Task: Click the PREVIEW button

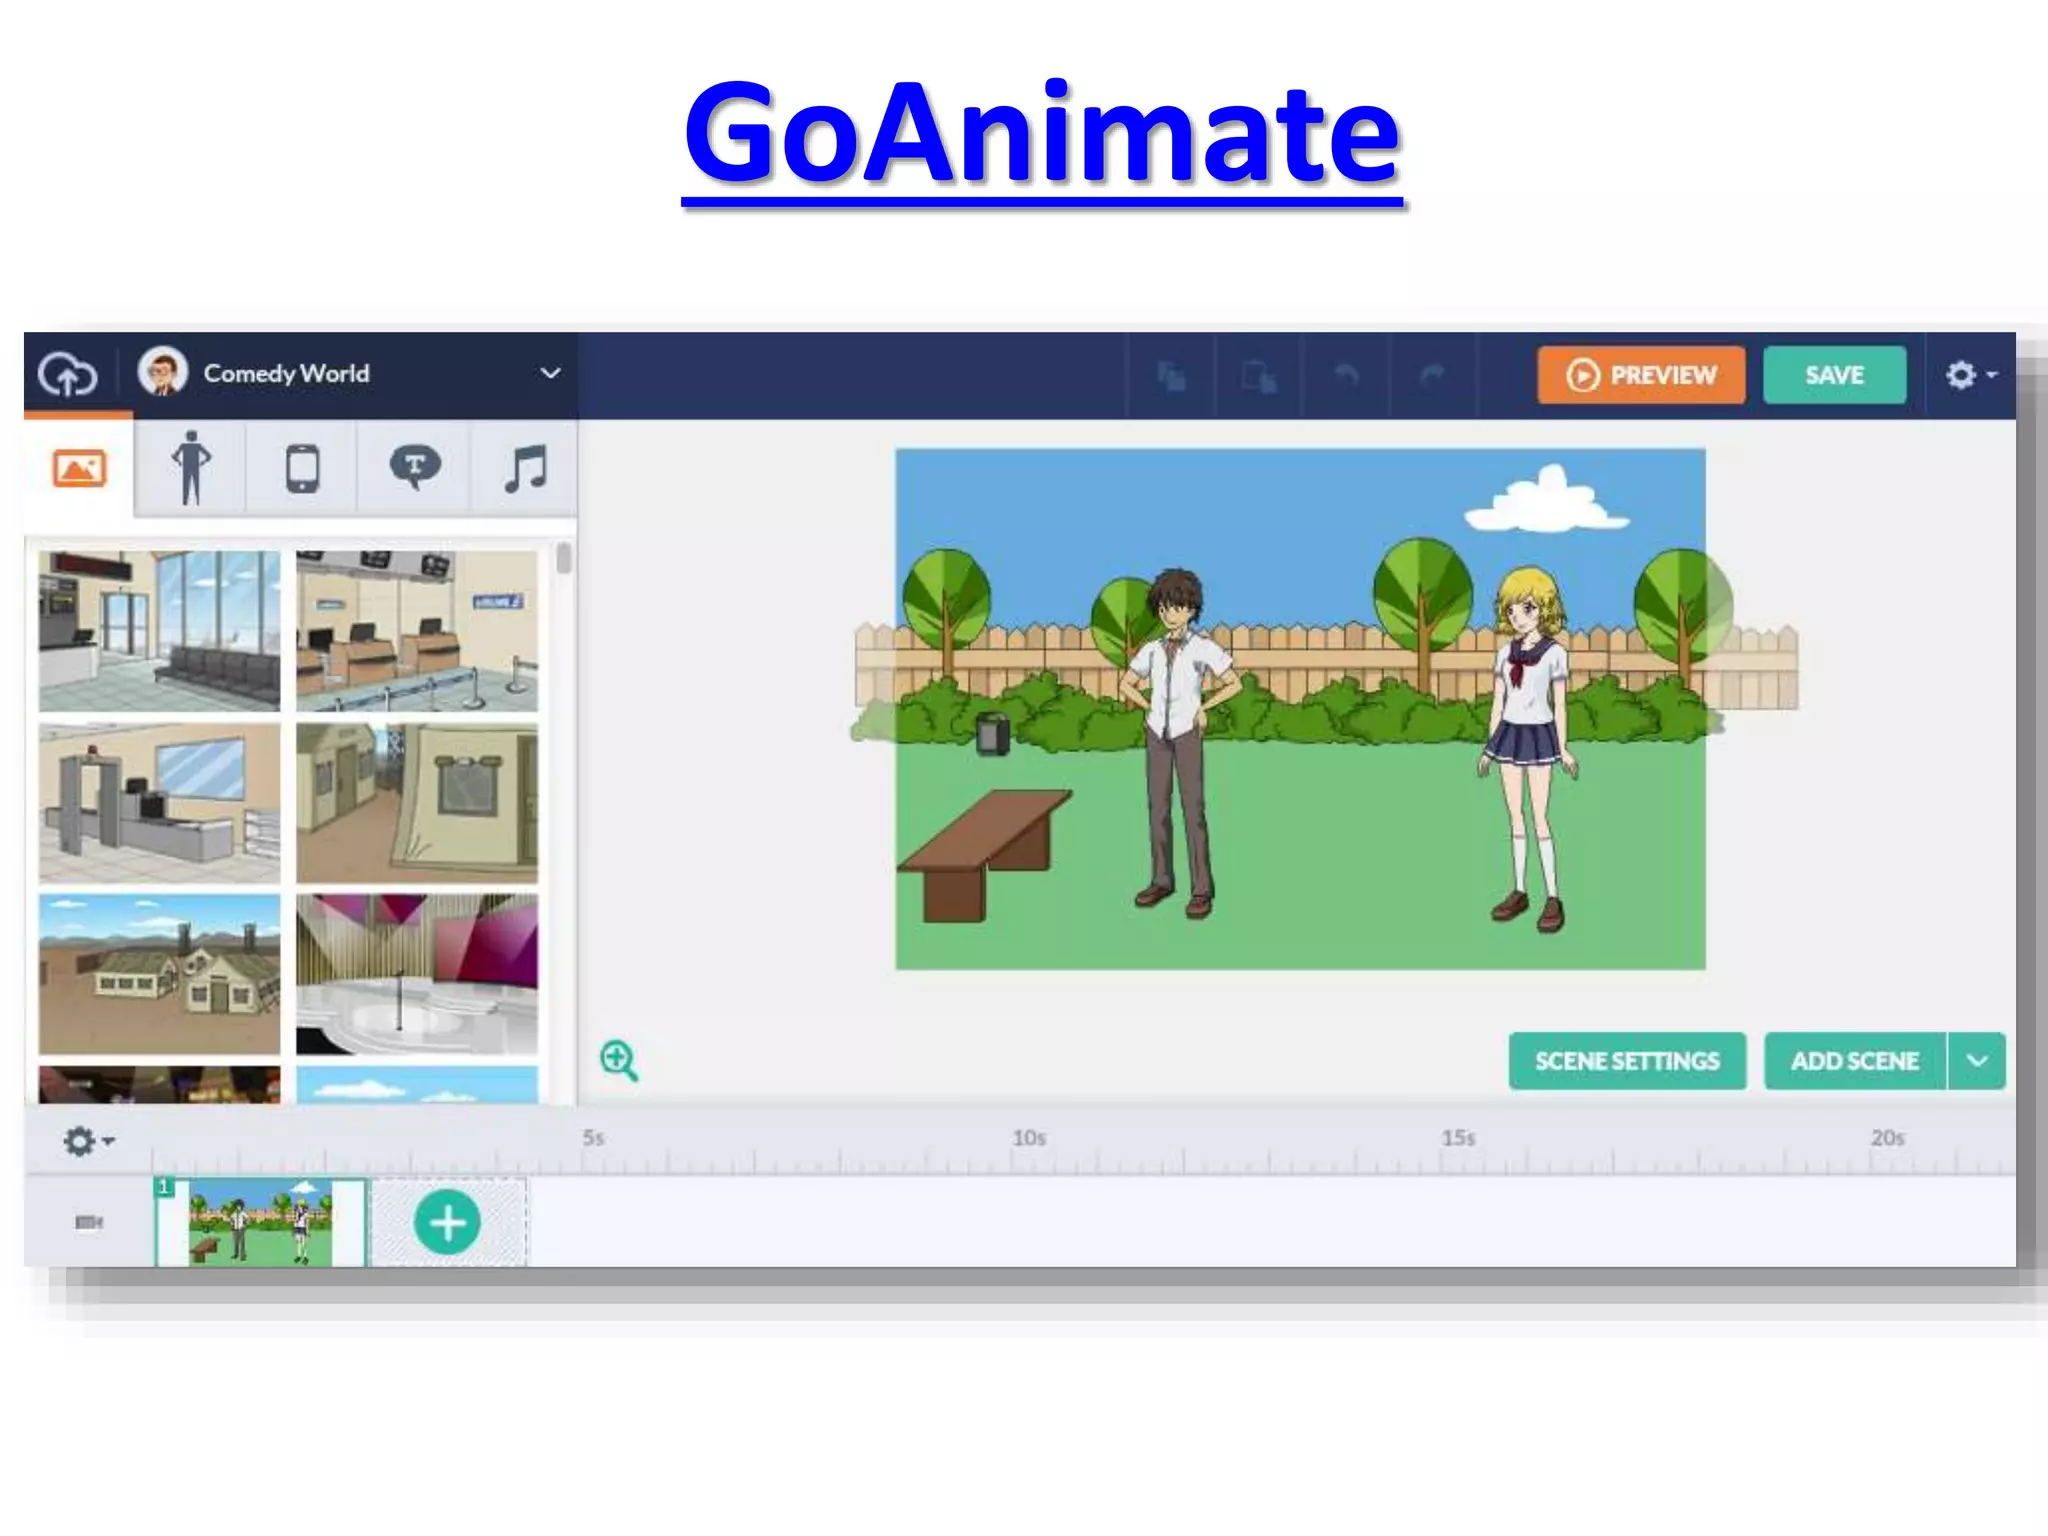Action: click(x=1641, y=375)
